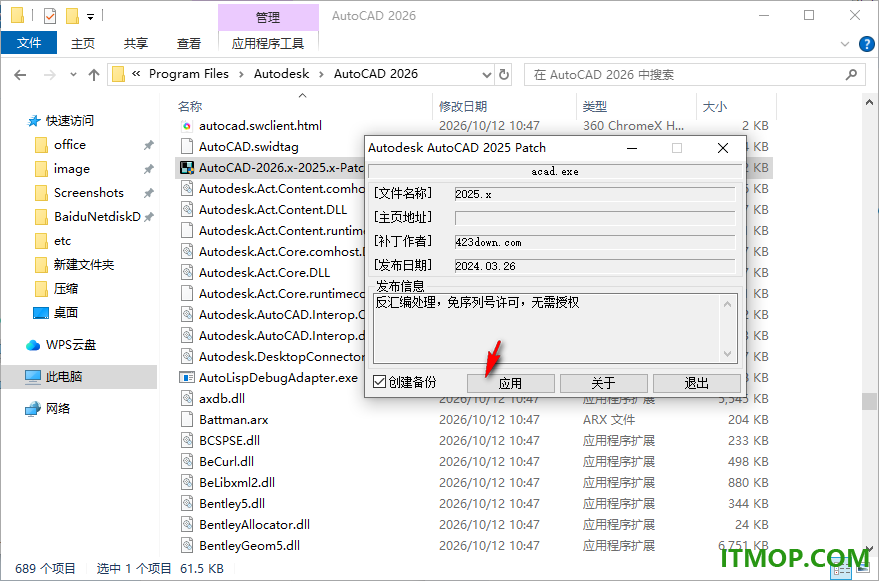This screenshot has height=581, width=879.
Task: Select the BeCurl.dll file
Action: coord(226,462)
